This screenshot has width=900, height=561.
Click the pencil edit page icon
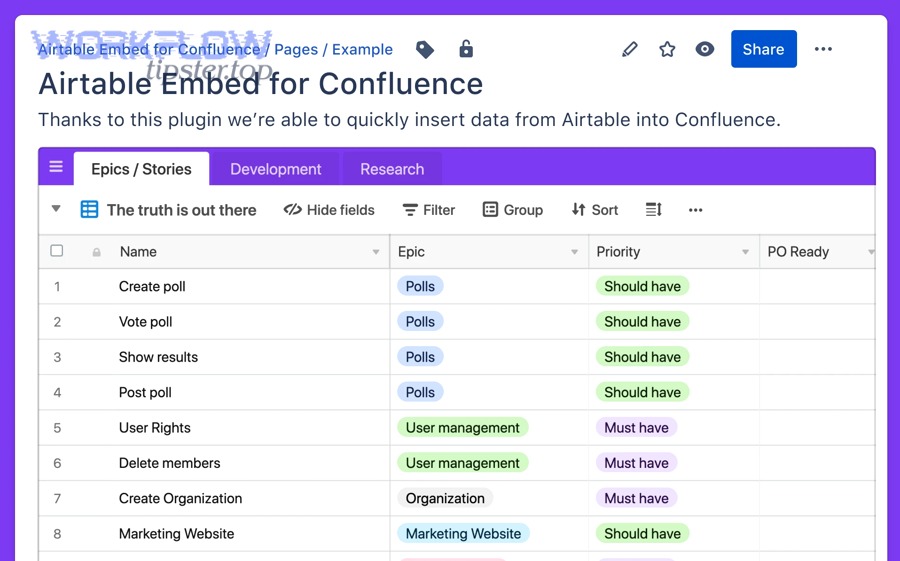(629, 49)
